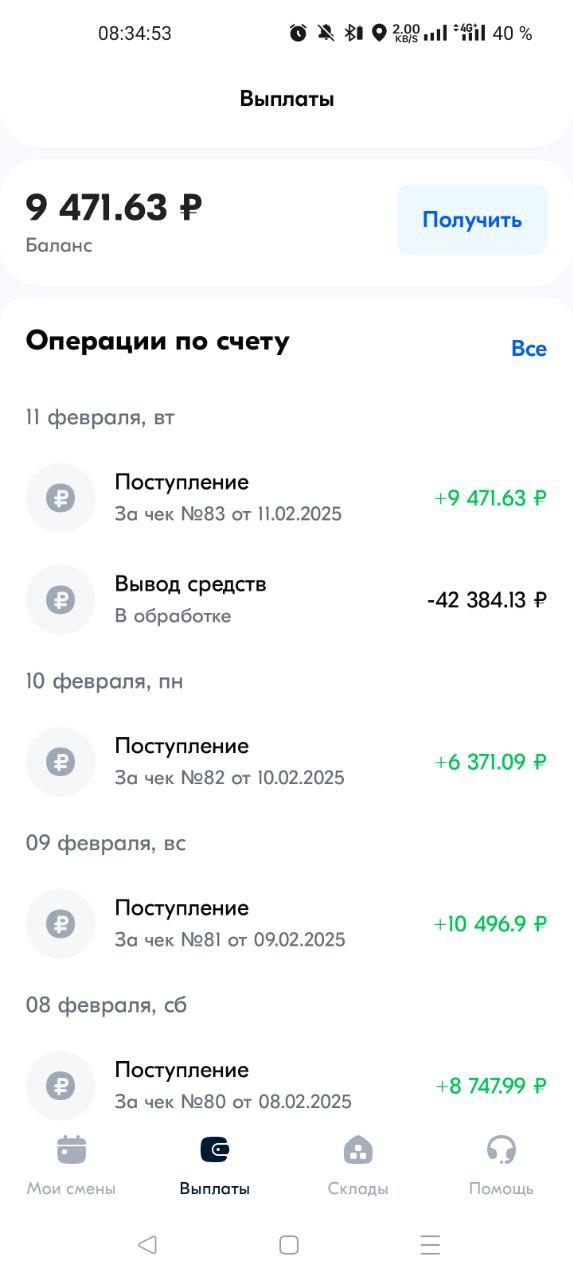The image size is (573, 1280).
Task: Tap ruble icon for чек №80
Action: [x=61, y=1086]
